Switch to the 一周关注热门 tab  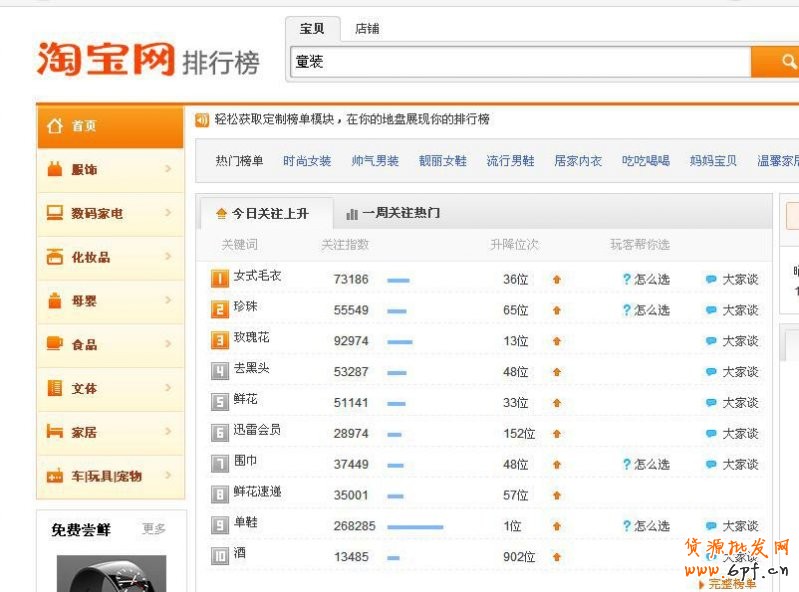pos(392,213)
